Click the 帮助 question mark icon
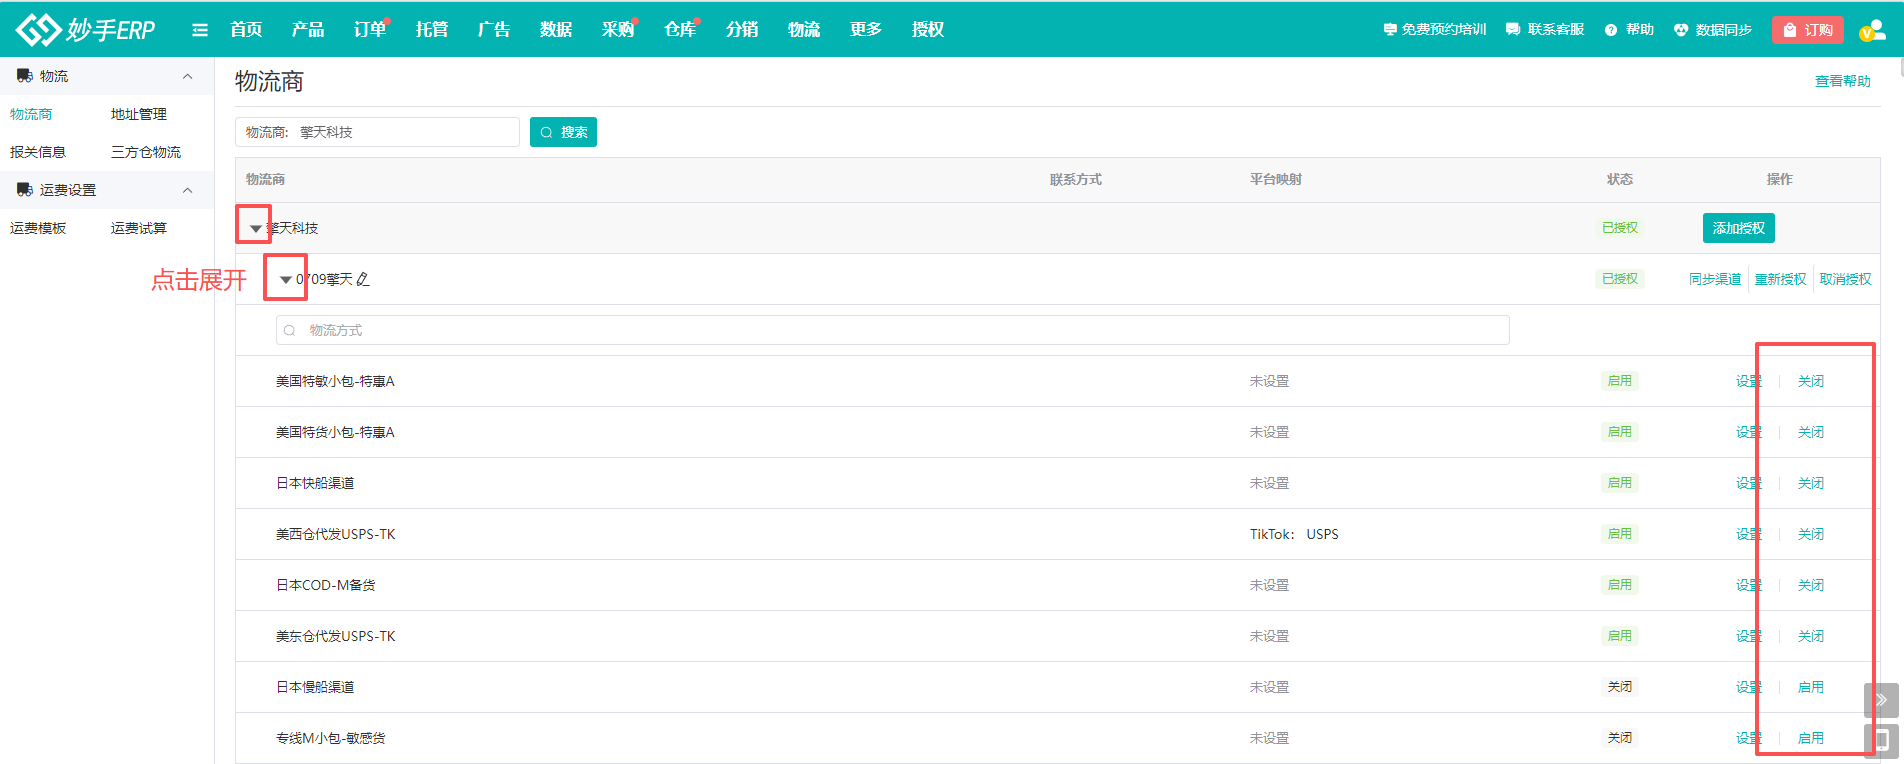The height and width of the screenshot is (764, 1904). click(x=1611, y=30)
